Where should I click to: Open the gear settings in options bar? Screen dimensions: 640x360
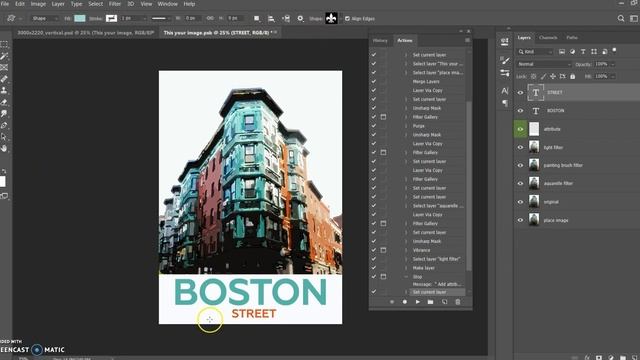pyautogui.click(x=300, y=18)
